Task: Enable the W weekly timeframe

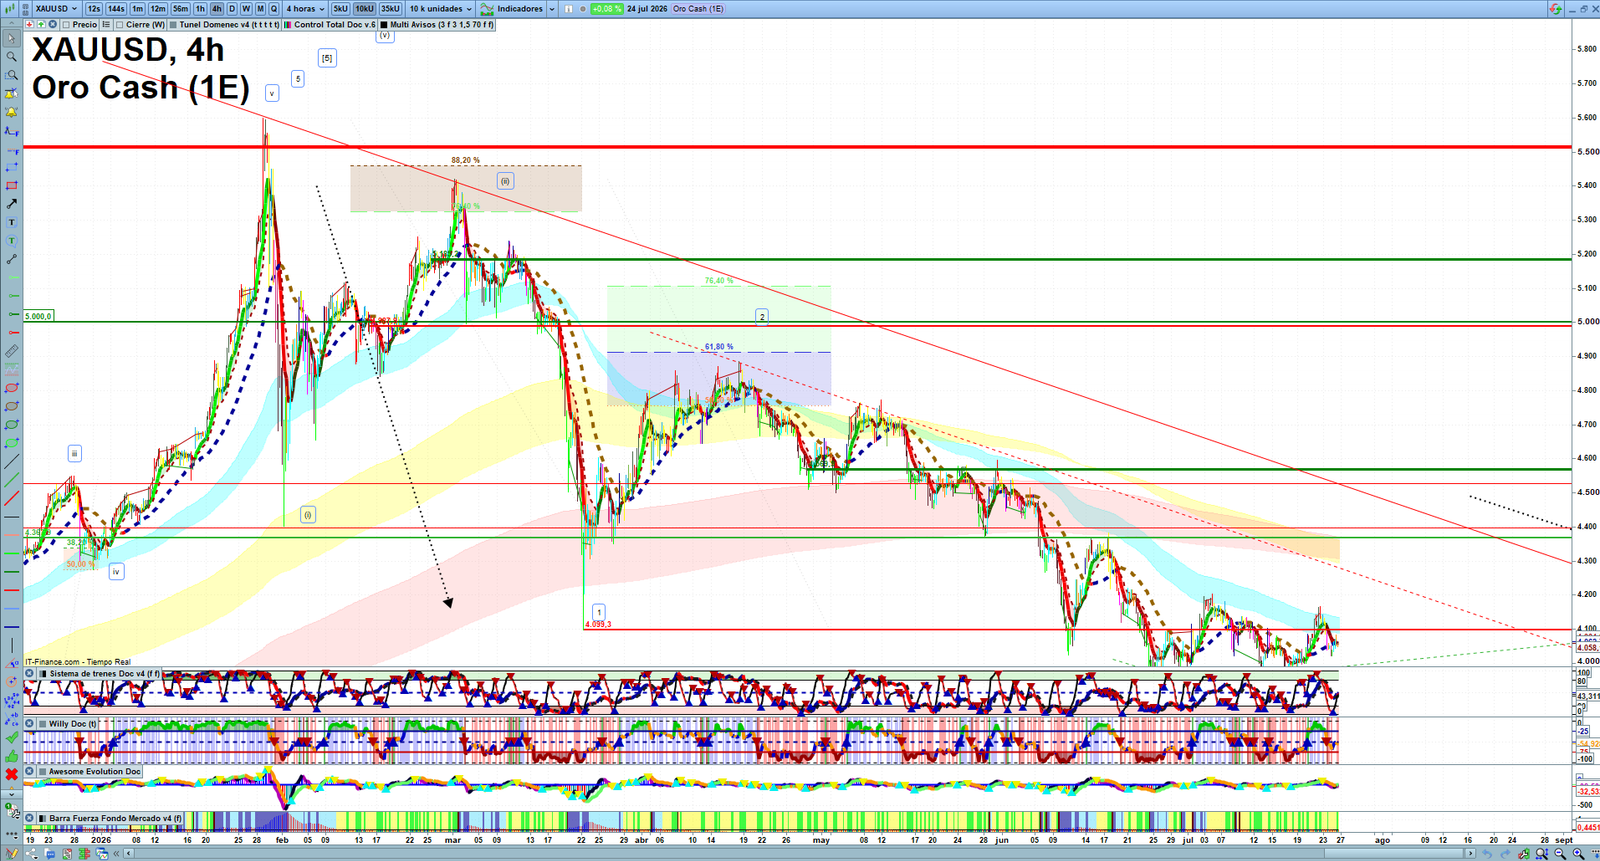Action: [246, 9]
